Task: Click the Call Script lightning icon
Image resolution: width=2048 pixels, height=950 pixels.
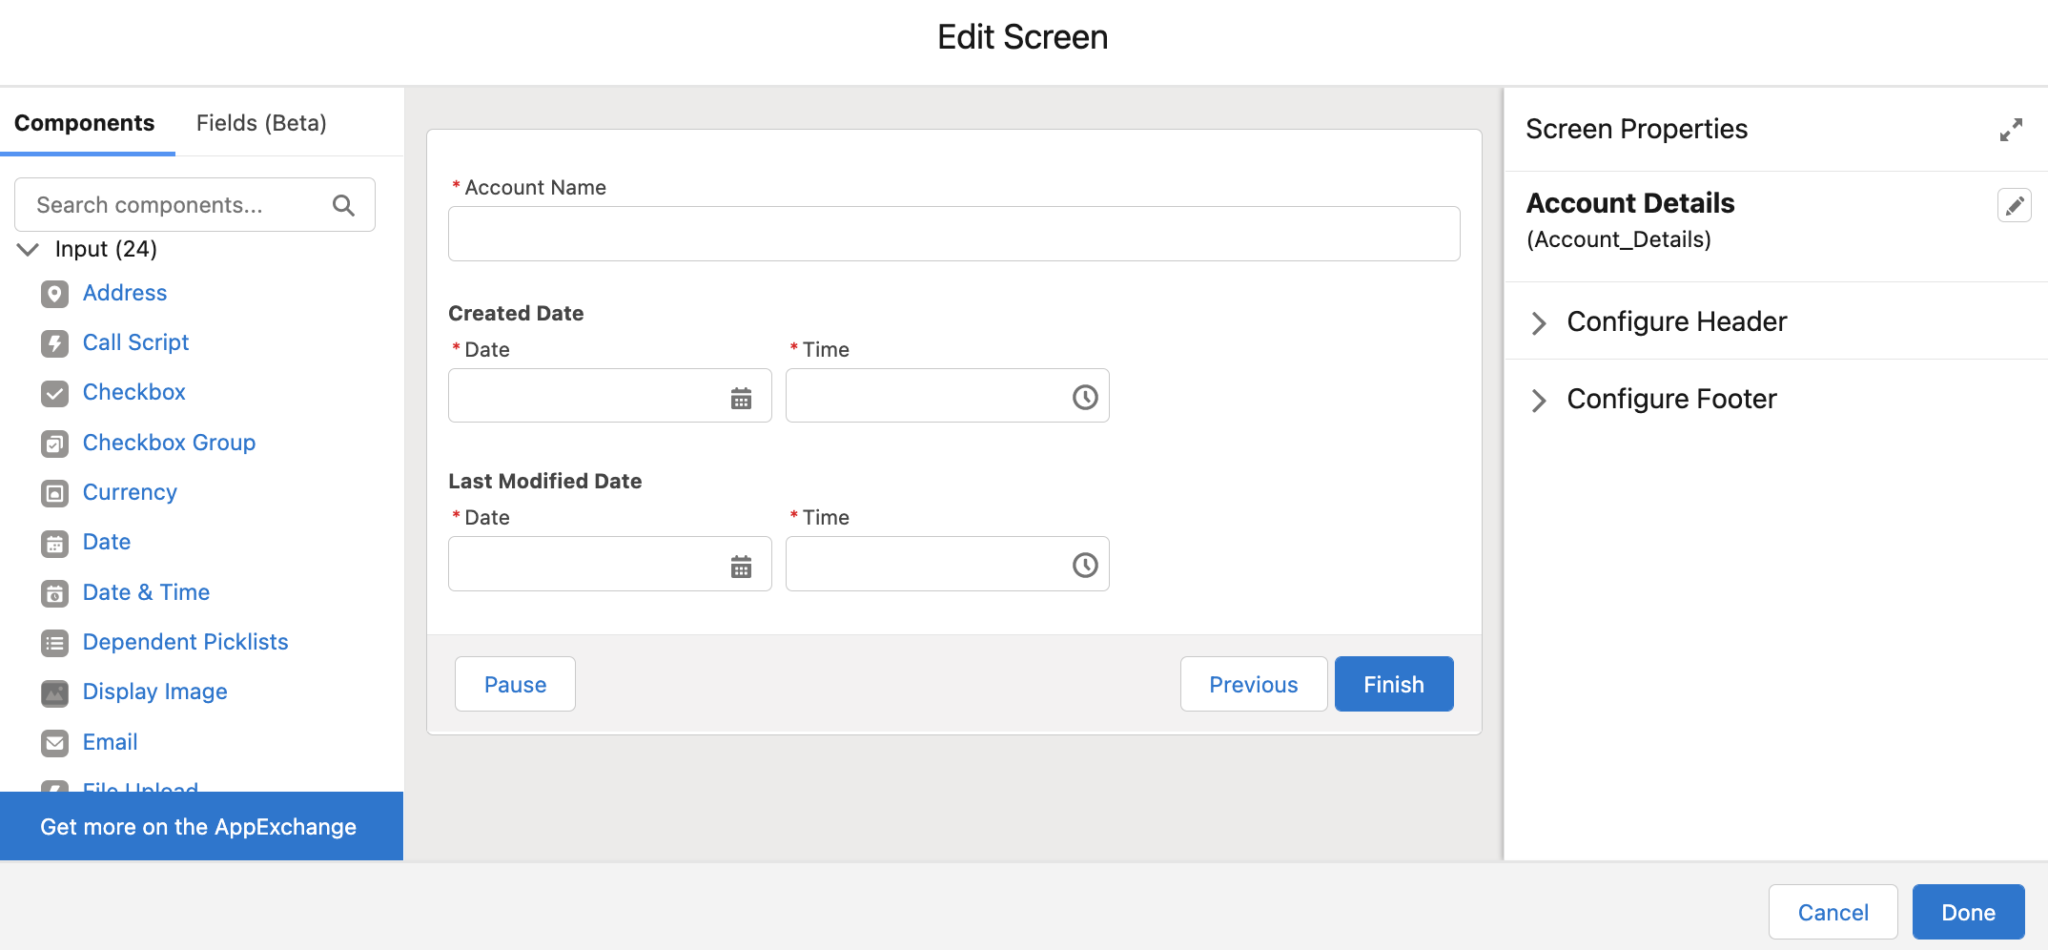Action: pyautogui.click(x=54, y=343)
